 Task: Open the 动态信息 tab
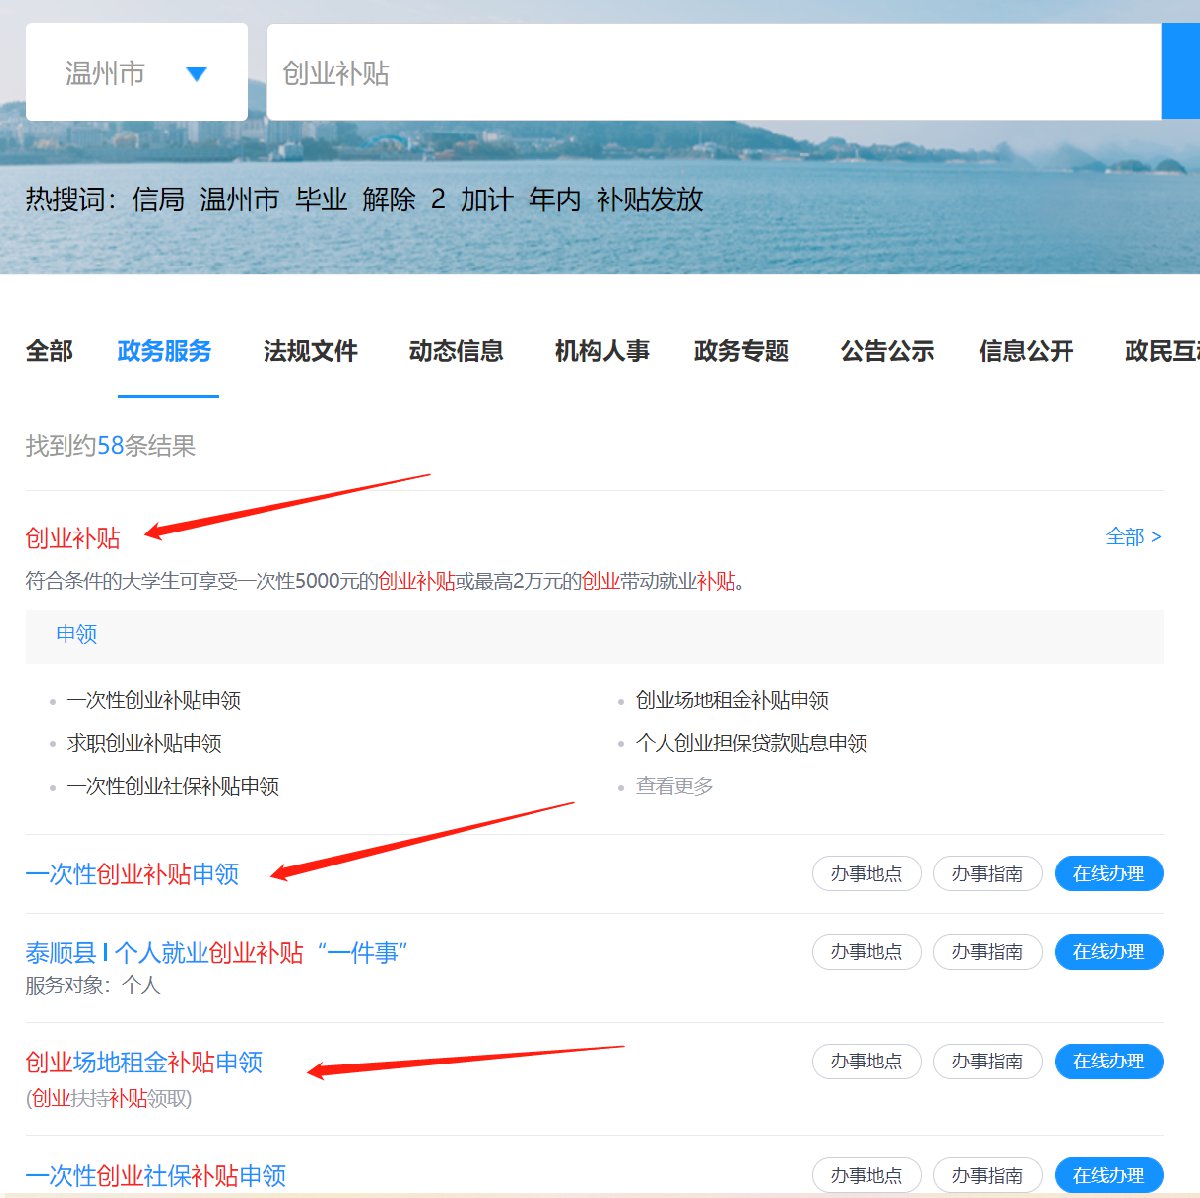tap(455, 351)
